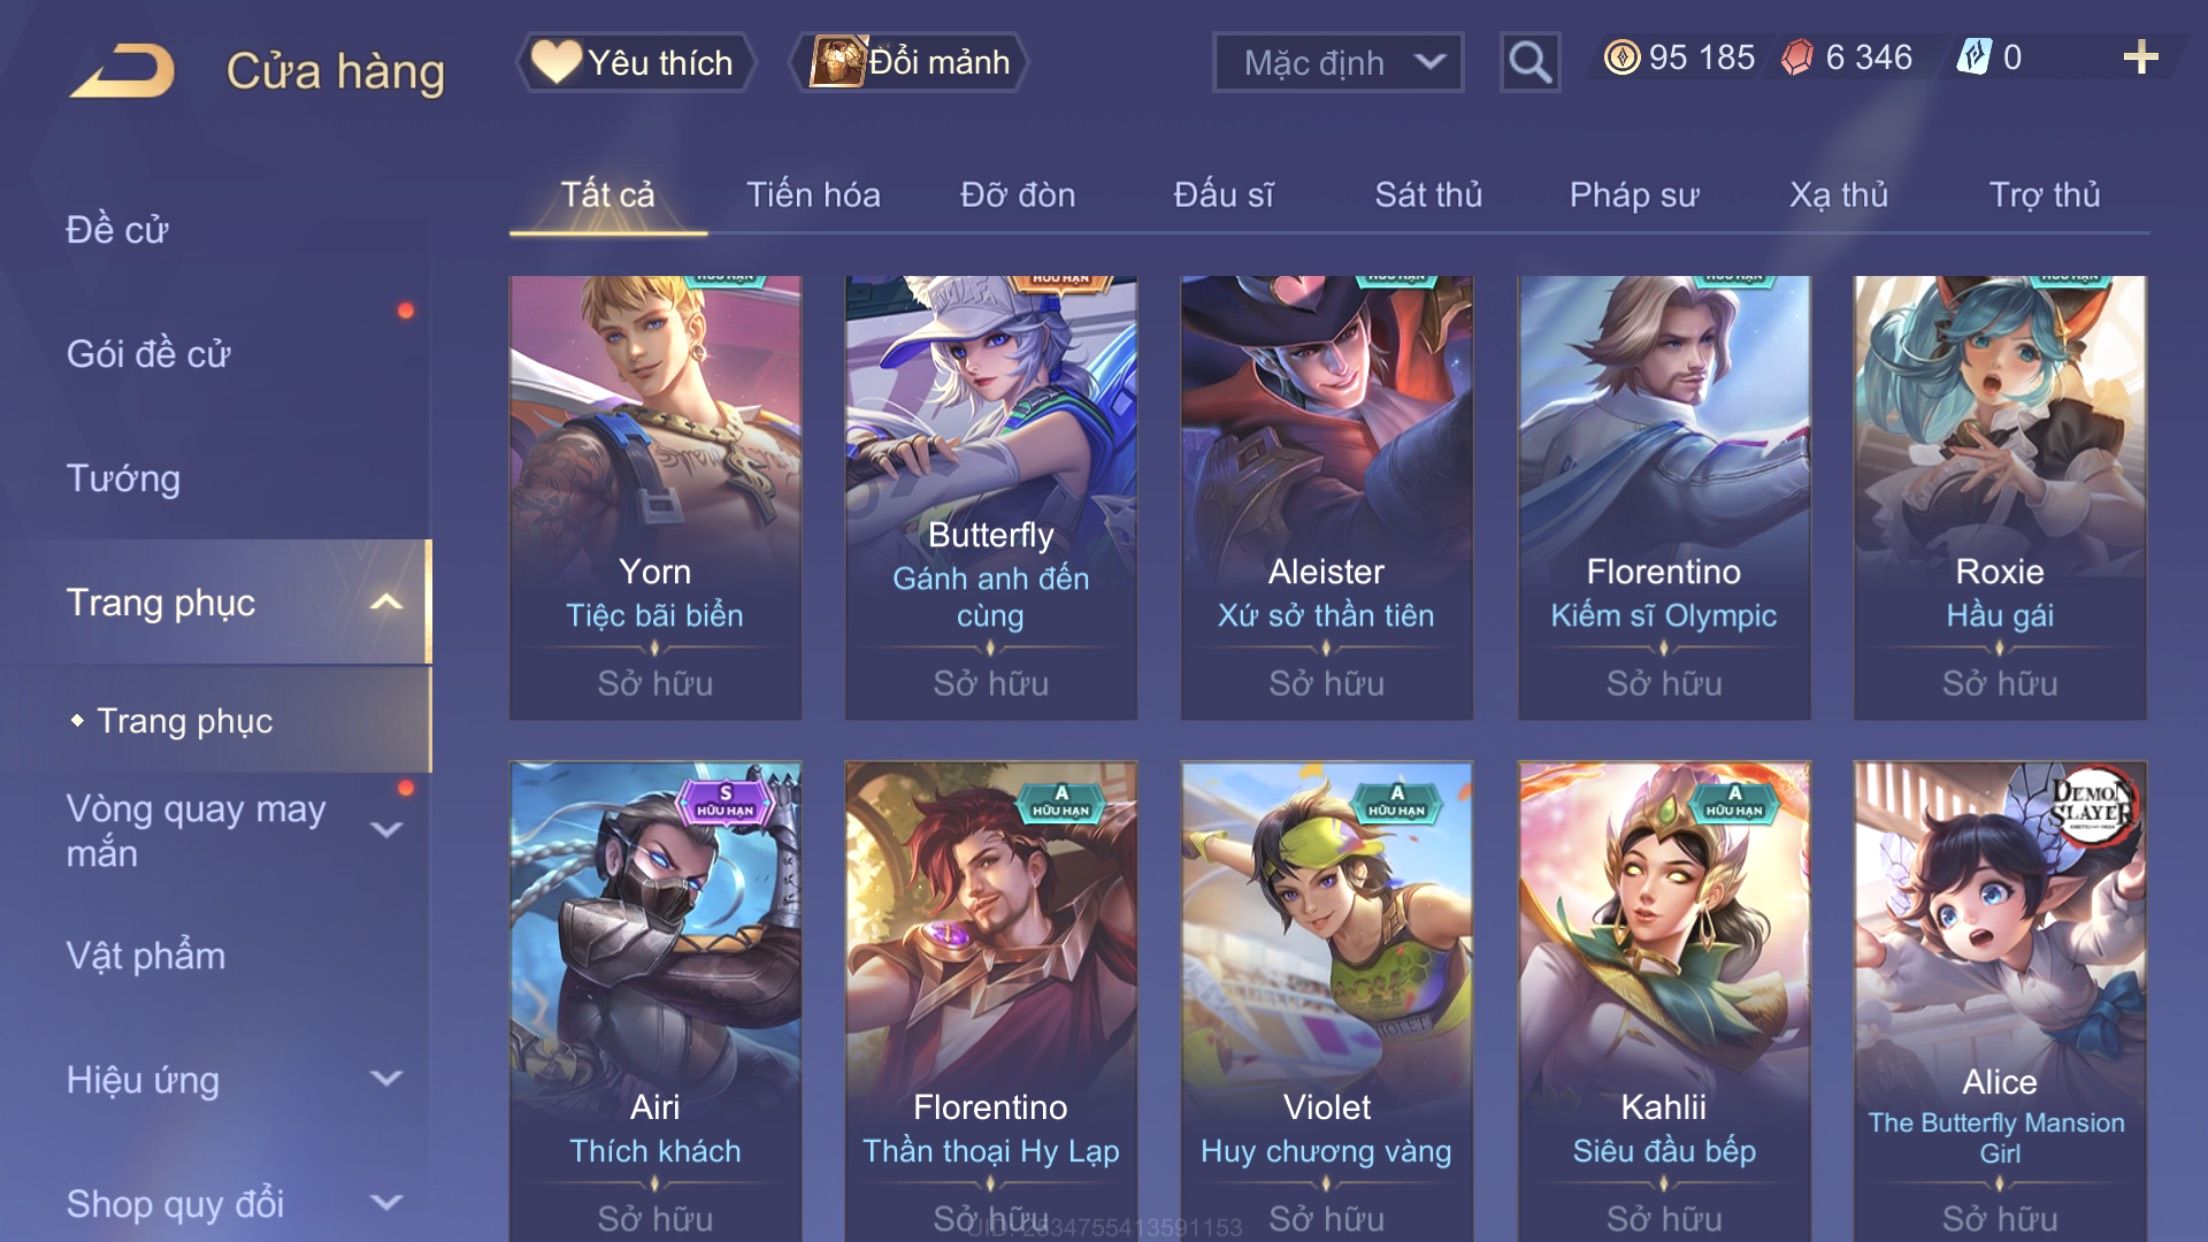Viewport: 2208px width, 1242px height.
Task: Tap the red gem currency icon
Action: point(1798,57)
